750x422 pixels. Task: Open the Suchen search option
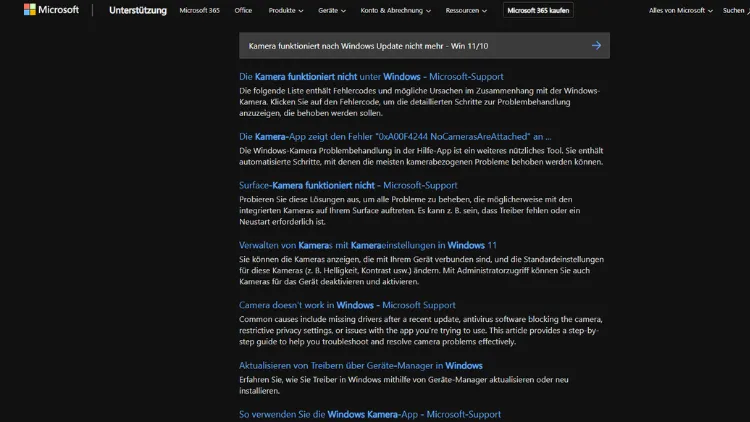[x=736, y=10]
